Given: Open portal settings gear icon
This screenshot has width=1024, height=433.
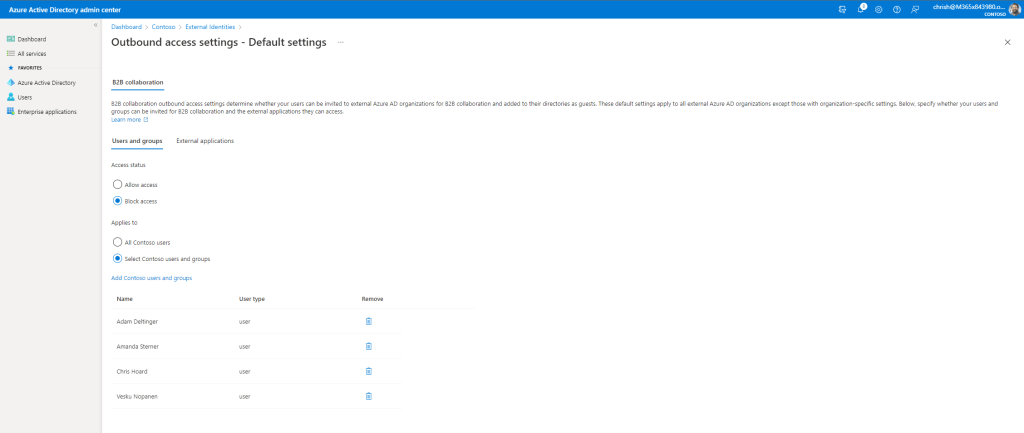Looking at the screenshot, I should click(878, 9).
